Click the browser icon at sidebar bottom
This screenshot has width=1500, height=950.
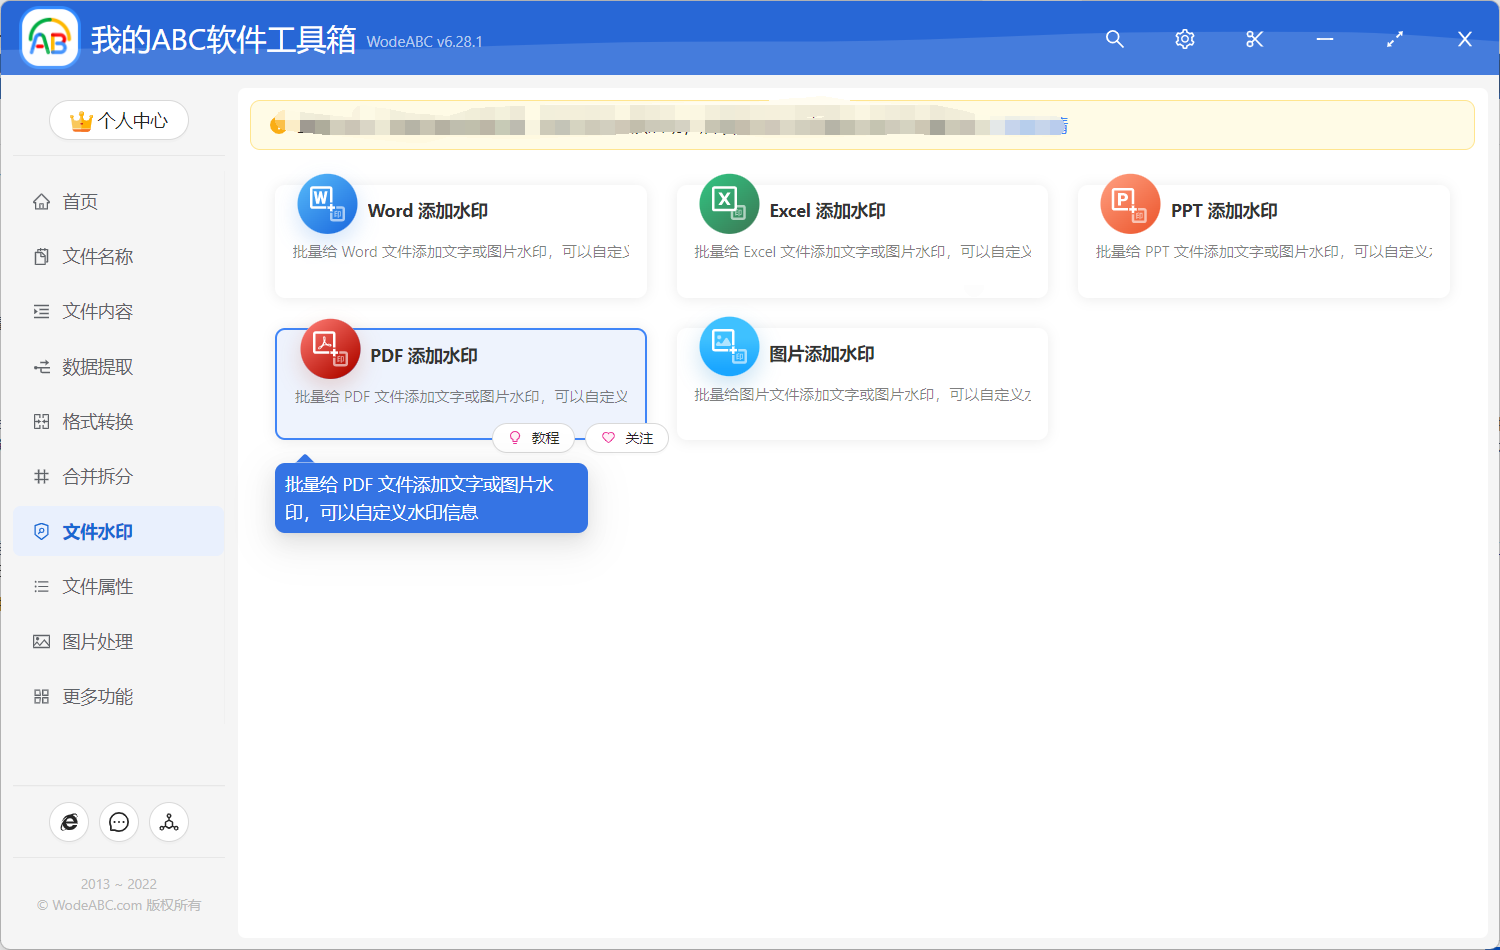point(69,822)
